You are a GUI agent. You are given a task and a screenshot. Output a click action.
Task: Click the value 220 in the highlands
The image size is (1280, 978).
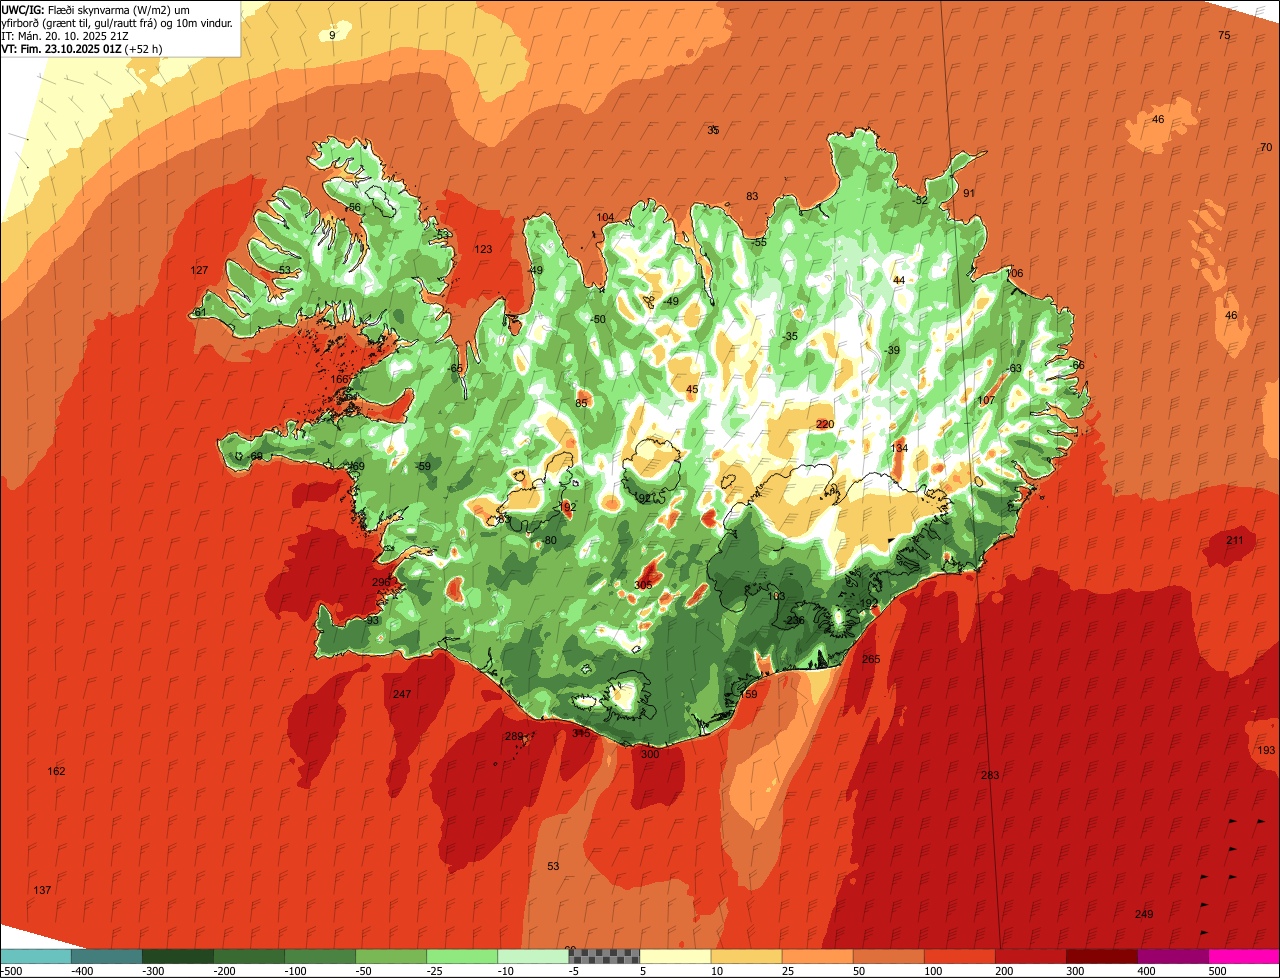(x=824, y=424)
